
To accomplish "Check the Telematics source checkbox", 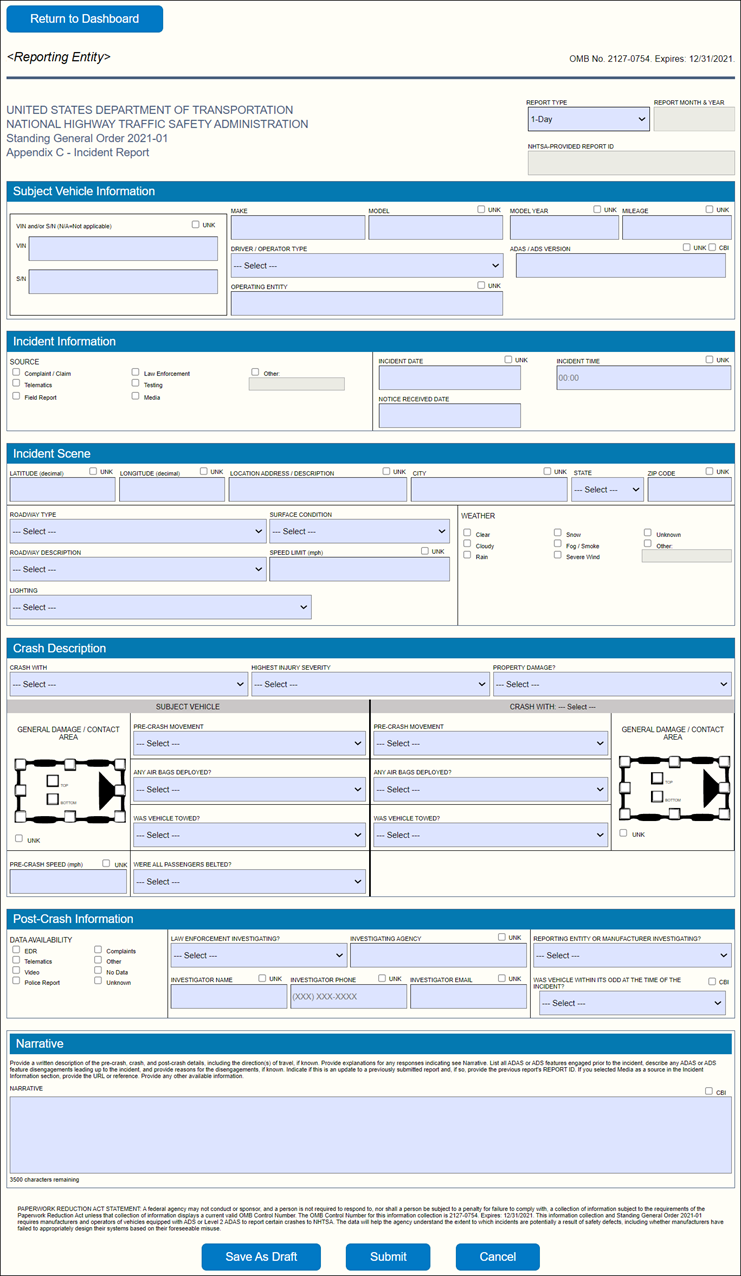I will point(16,384).
